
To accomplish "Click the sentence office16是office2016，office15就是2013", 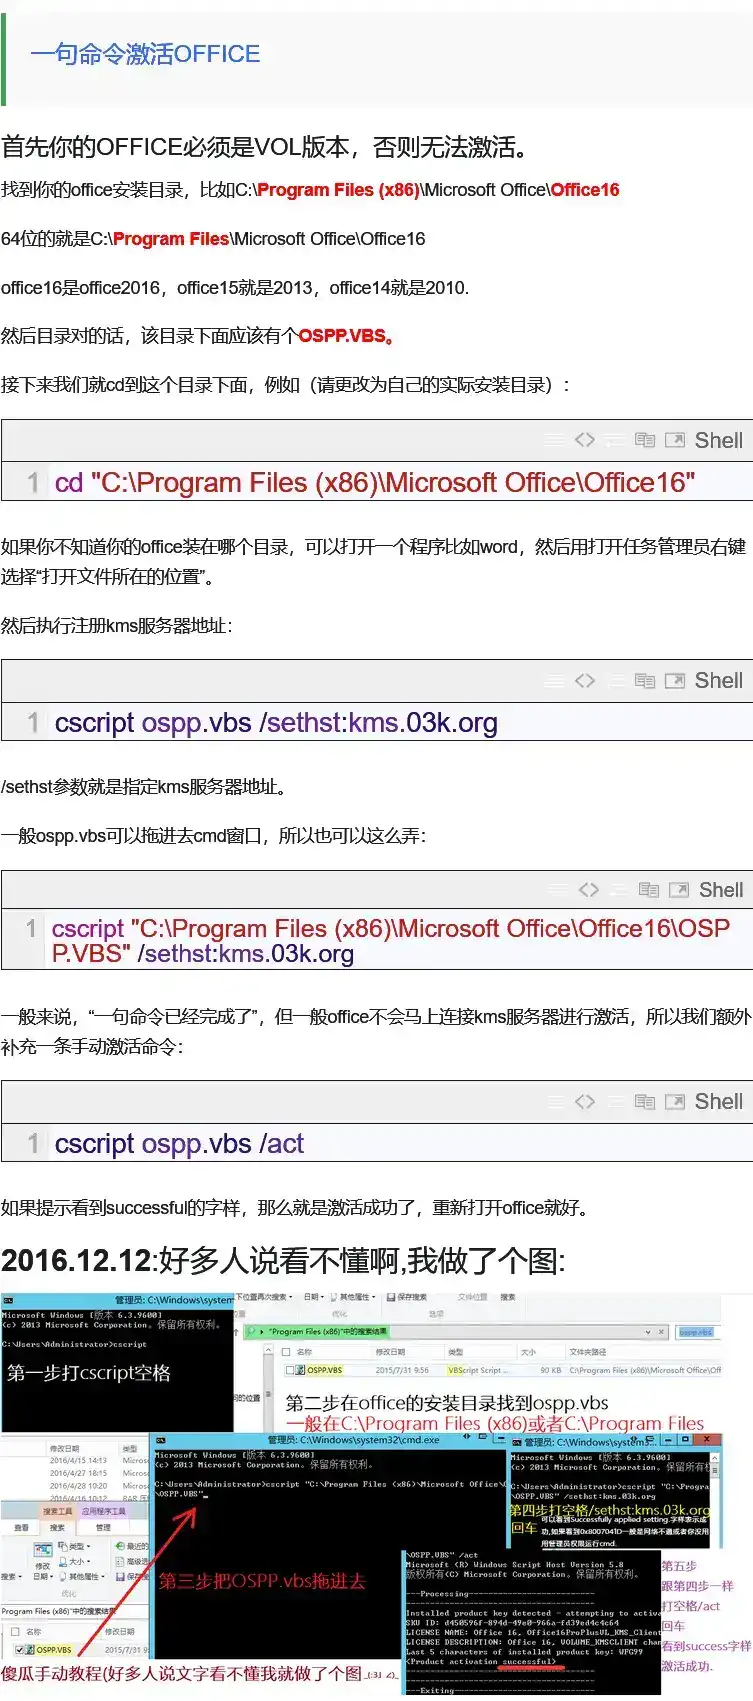I will tap(235, 288).
